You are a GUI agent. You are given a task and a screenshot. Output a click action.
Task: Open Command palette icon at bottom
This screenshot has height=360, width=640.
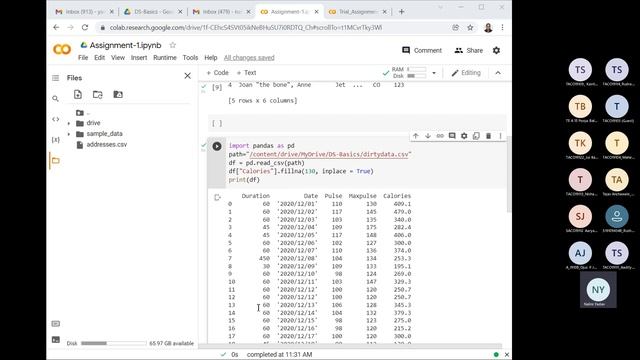coord(56,324)
